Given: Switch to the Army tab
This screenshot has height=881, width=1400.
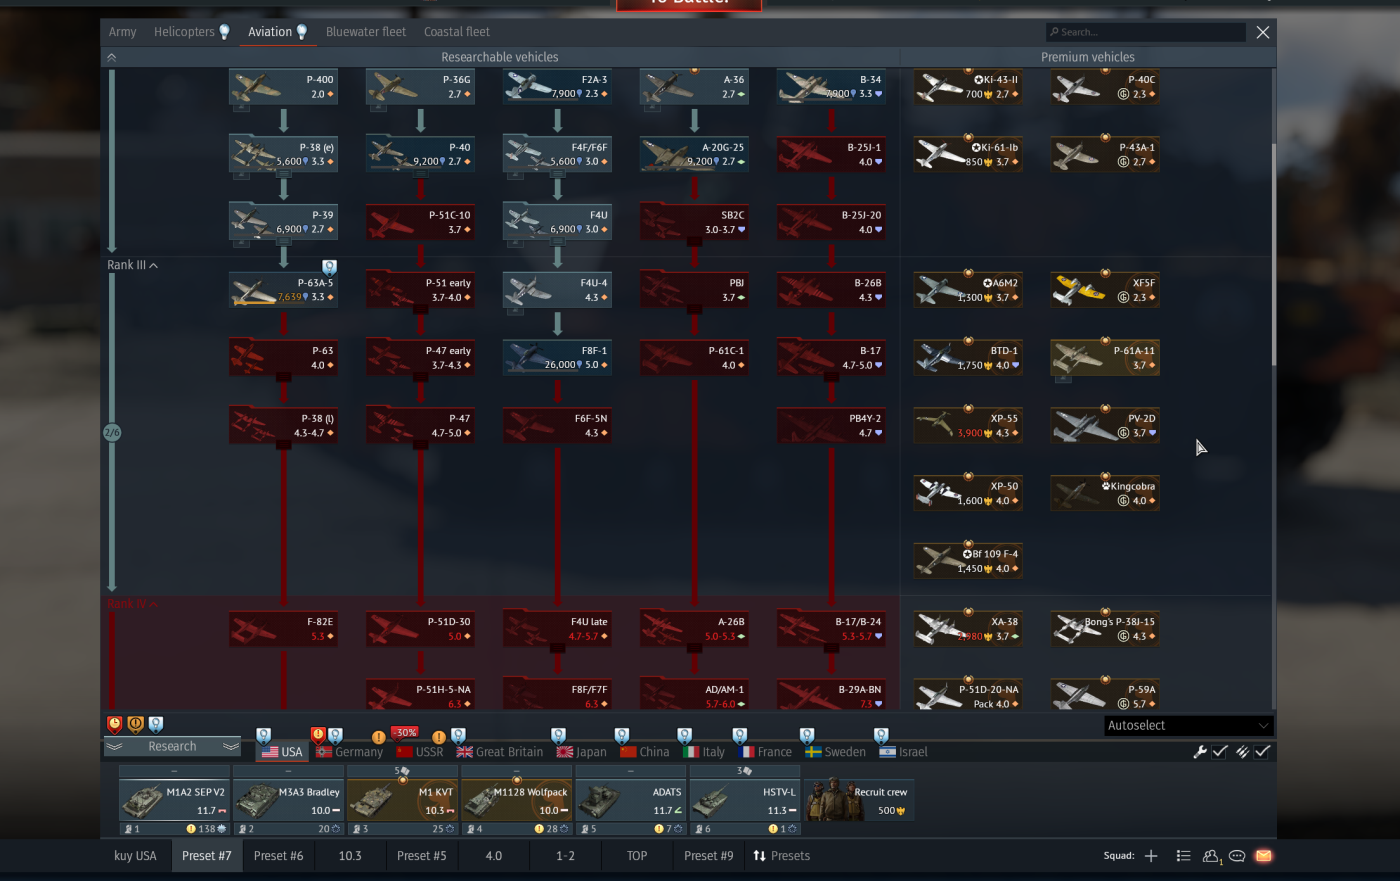Looking at the screenshot, I should [123, 32].
